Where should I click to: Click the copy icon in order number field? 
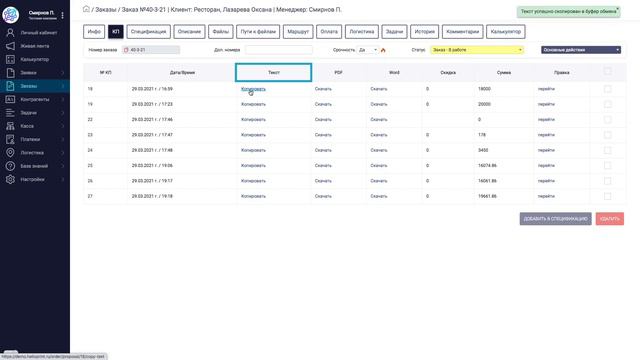[126, 50]
